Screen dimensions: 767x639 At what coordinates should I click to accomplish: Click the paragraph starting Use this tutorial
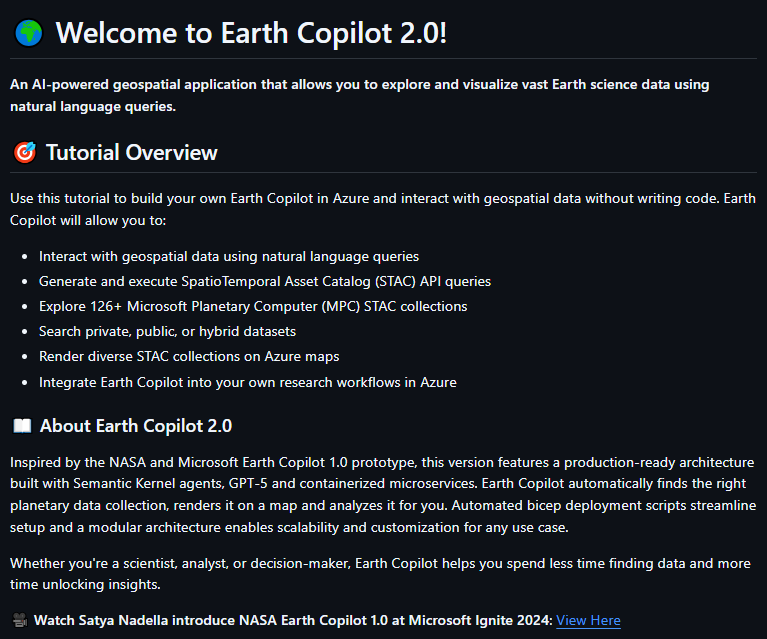tap(382, 209)
